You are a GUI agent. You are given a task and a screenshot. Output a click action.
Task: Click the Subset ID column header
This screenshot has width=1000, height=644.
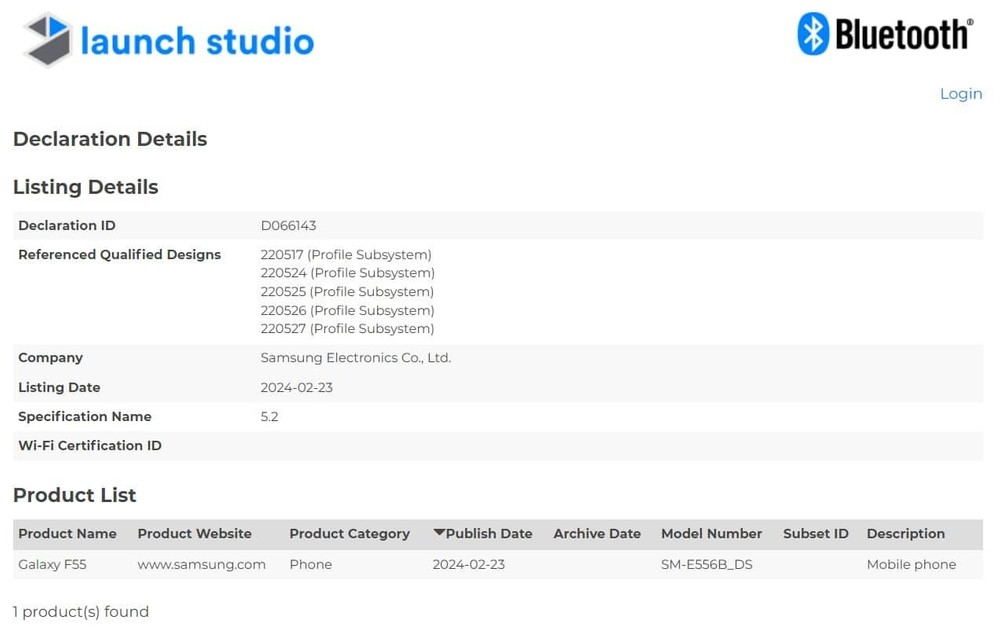pos(815,534)
